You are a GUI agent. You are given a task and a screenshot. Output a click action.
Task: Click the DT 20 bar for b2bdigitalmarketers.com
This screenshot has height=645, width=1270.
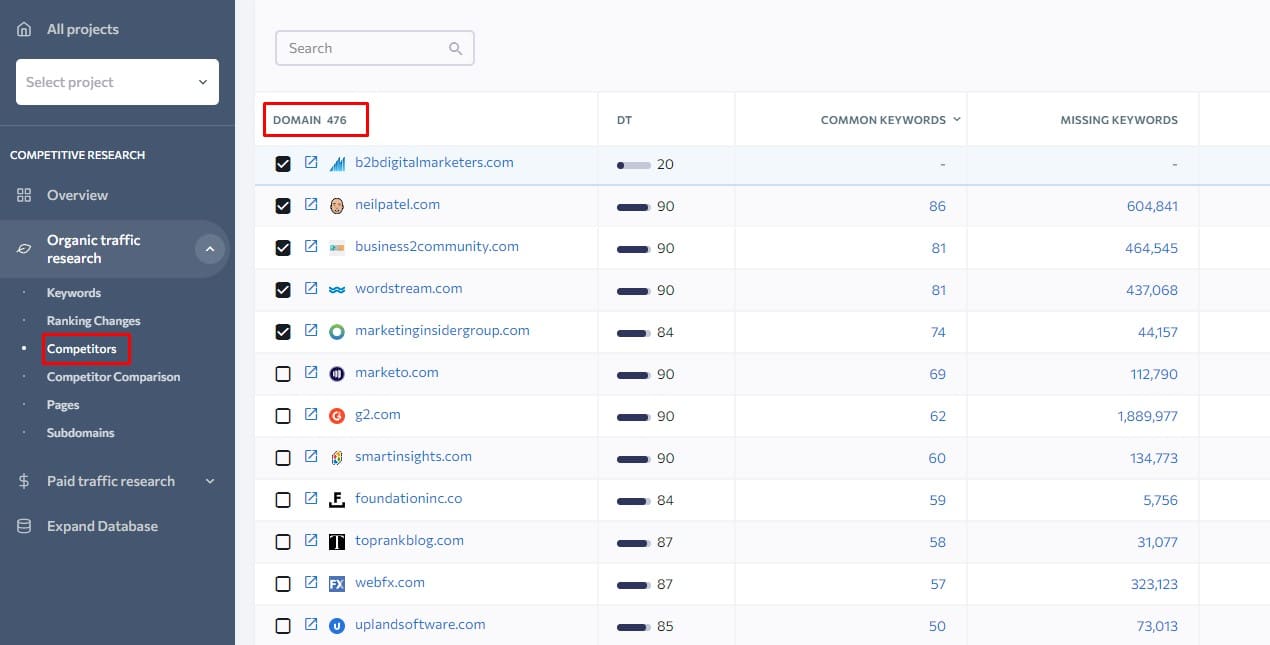click(x=634, y=165)
